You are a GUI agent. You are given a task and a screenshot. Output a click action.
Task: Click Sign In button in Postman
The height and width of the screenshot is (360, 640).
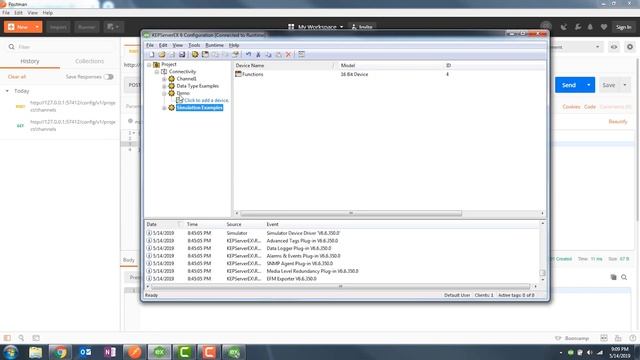(x=623, y=27)
